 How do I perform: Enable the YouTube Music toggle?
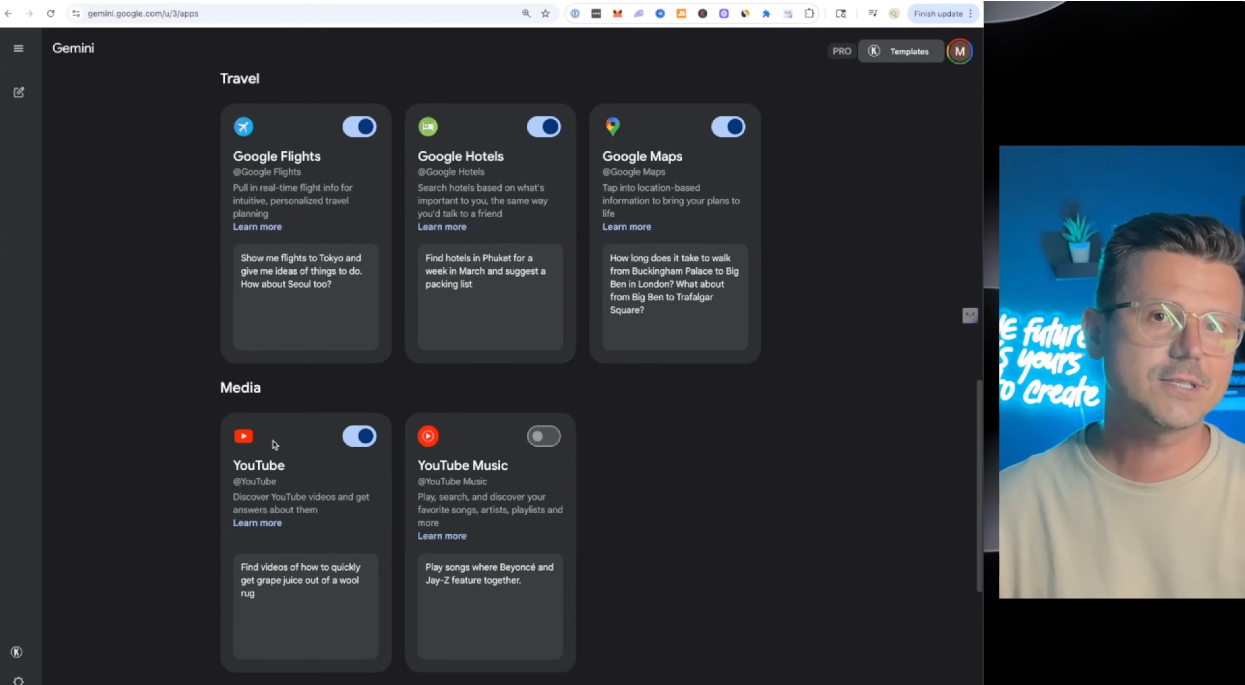544,436
